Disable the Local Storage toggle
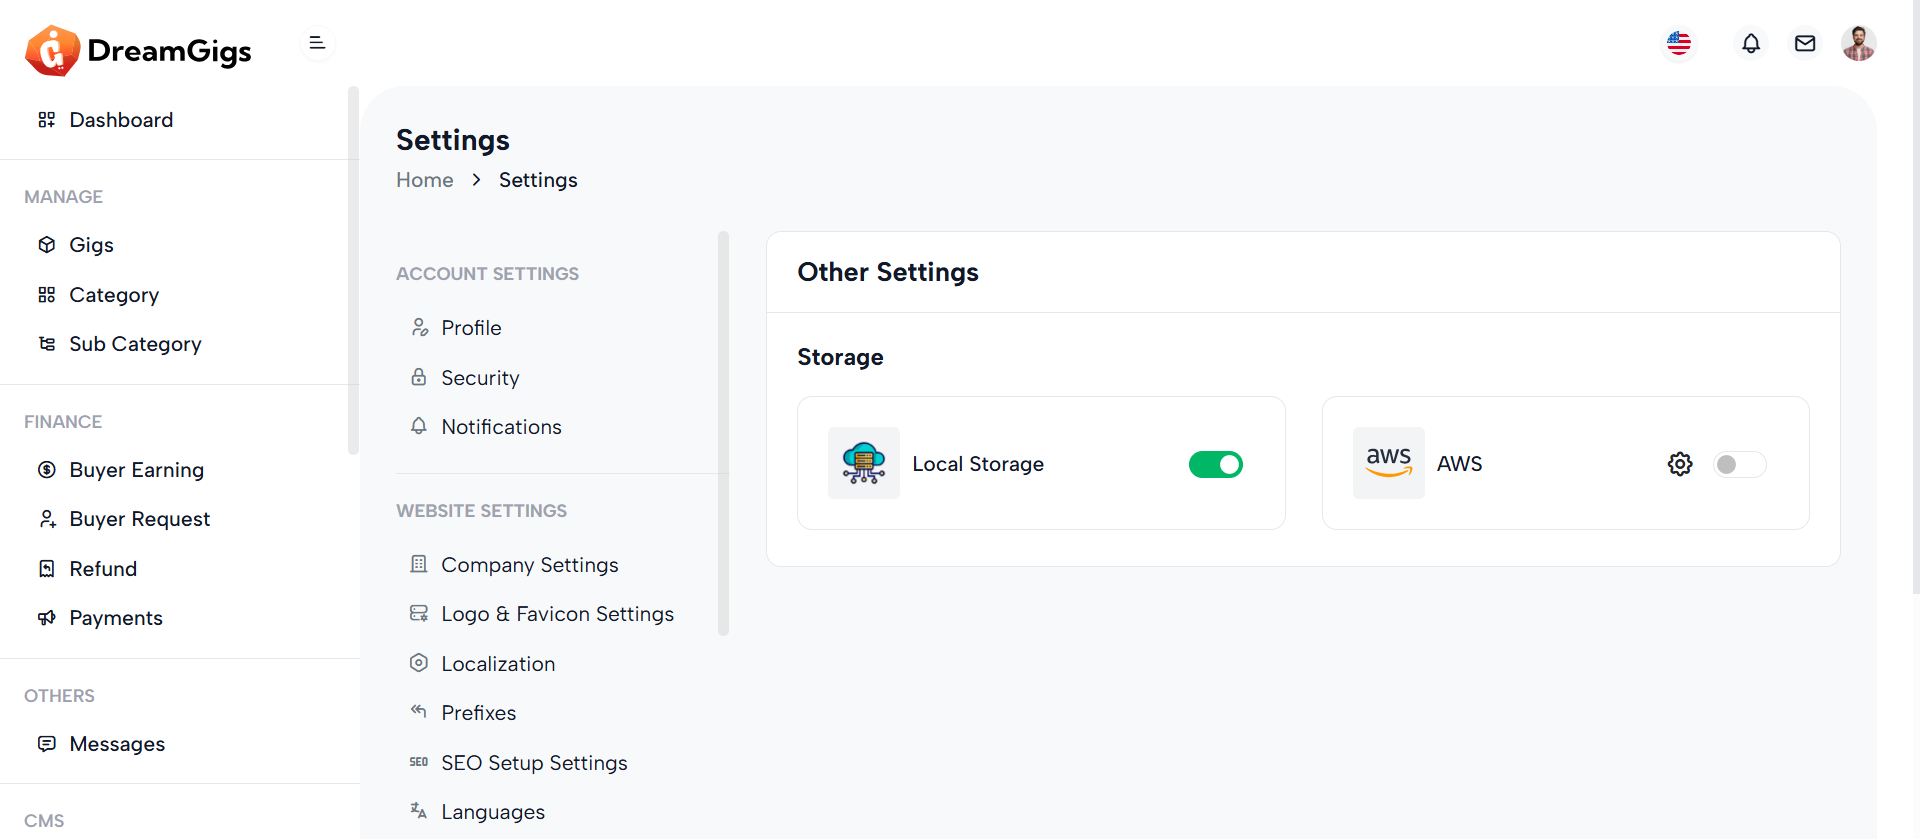This screenshot has width=1920, height=839. pyautogui.click(x=1215, y=464)
